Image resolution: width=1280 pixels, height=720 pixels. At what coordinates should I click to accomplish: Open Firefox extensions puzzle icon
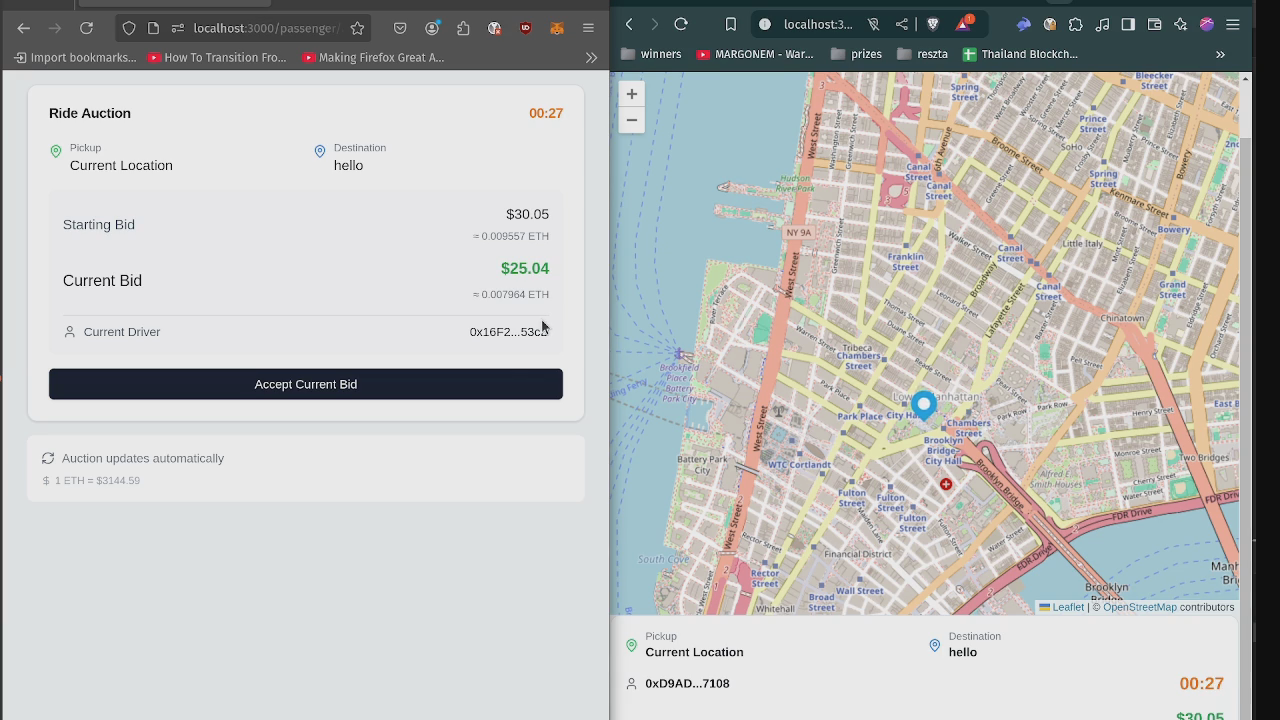(x=463, y=28)
